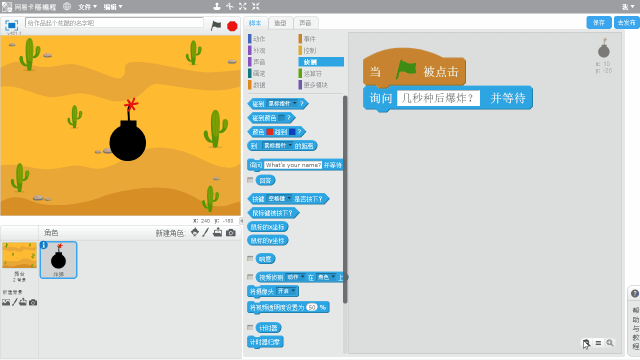The width and height of the screenshot is (640, 360).
Task: Click the project name input field
Action: (x=114, y=23)
